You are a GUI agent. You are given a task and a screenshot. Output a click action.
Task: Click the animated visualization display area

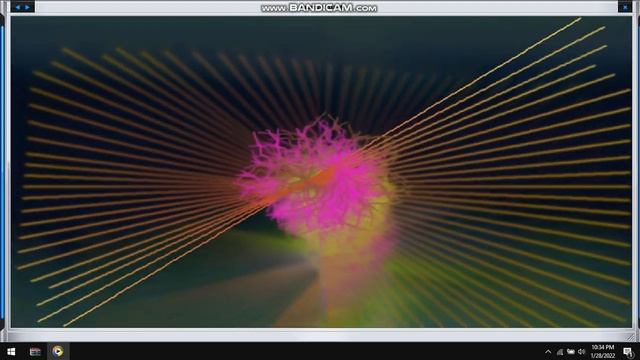[x=321, y=171]
